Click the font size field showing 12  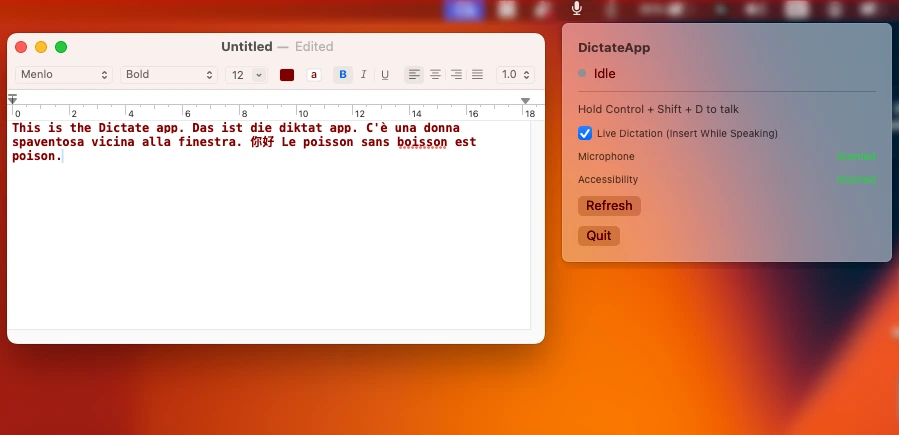239,75
